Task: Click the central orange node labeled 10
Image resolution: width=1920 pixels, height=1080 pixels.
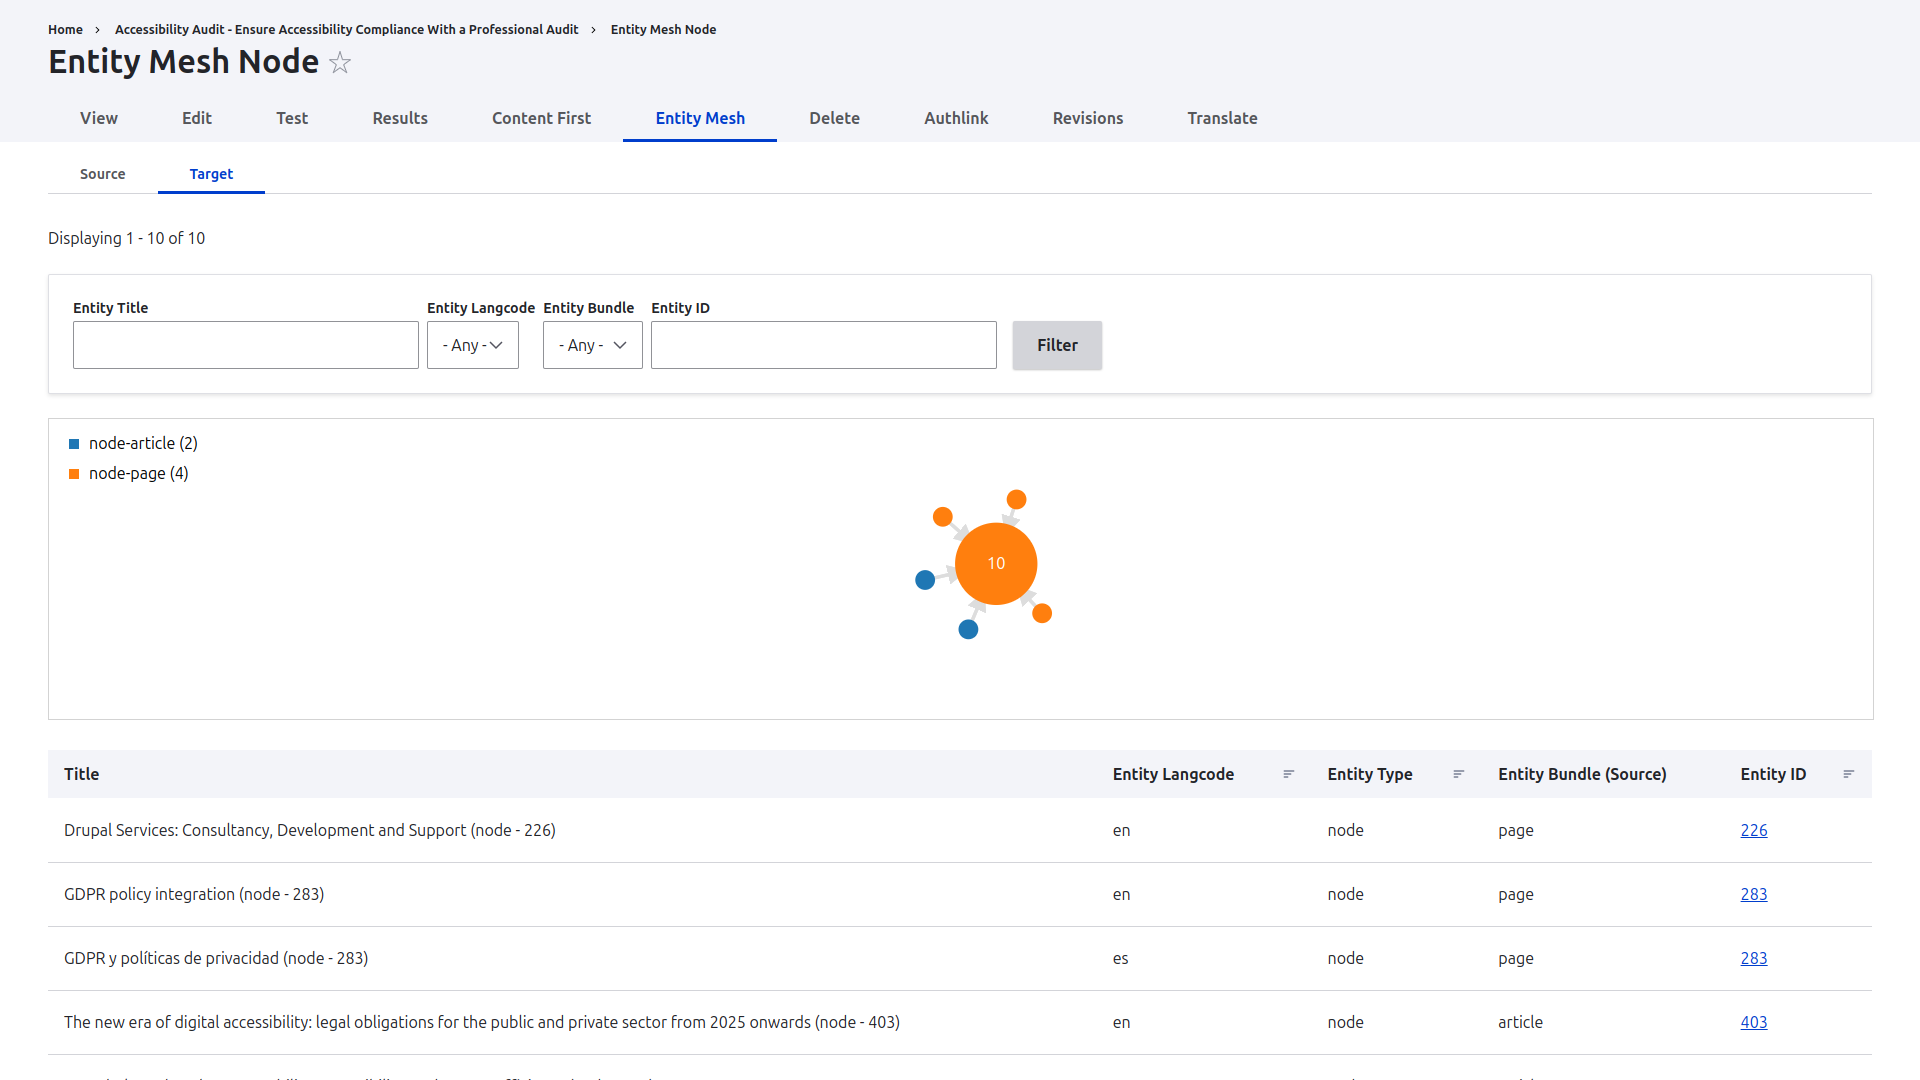Action: point(996,564)
